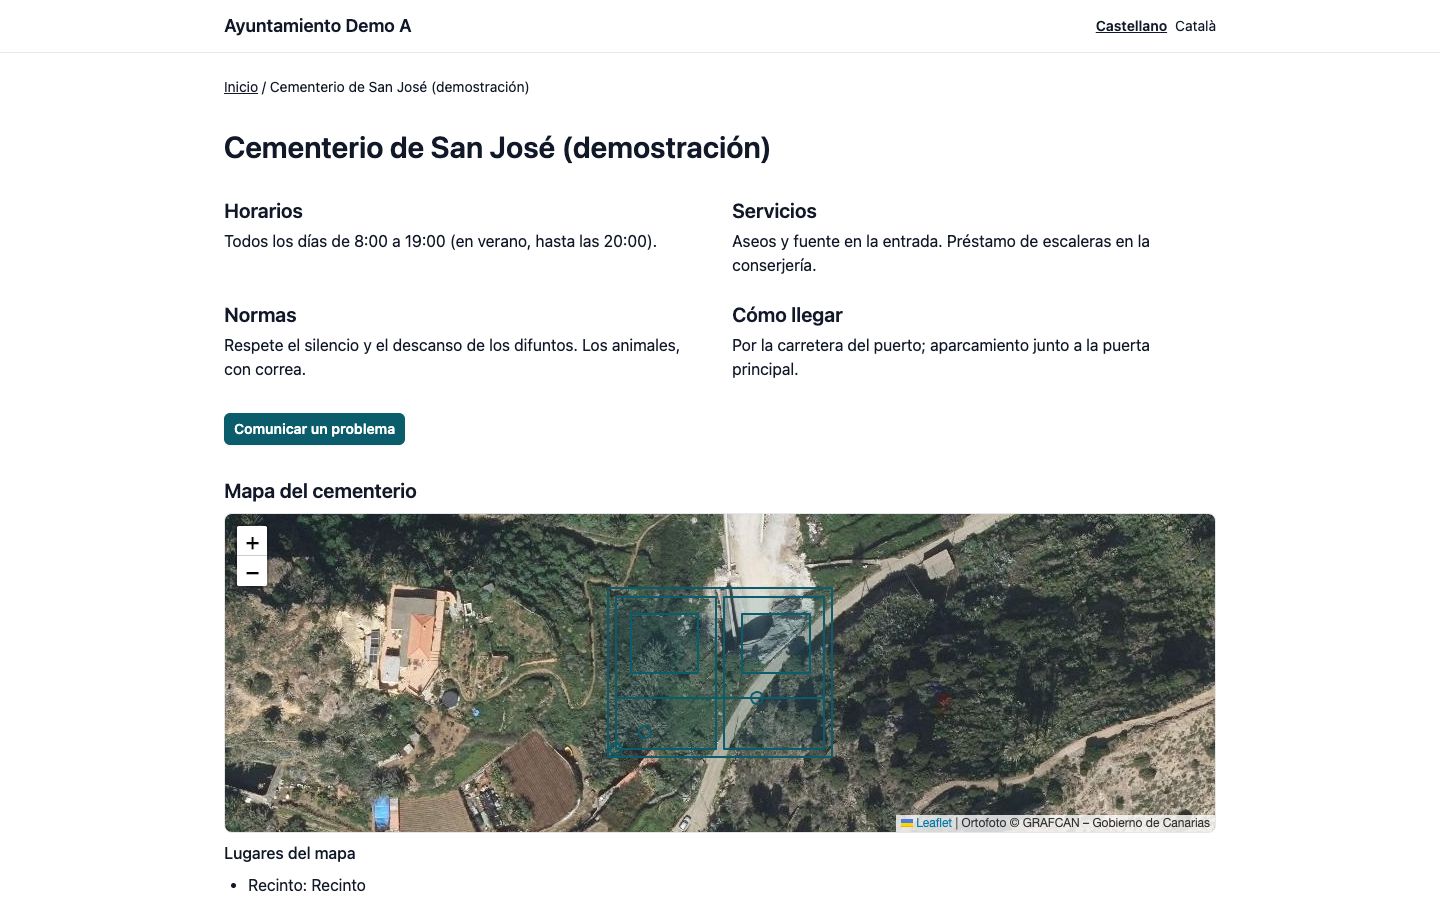Click the Mapa del cementerio heading
The height and width of the screenshot is (900, 1440).
click(320, 491)
